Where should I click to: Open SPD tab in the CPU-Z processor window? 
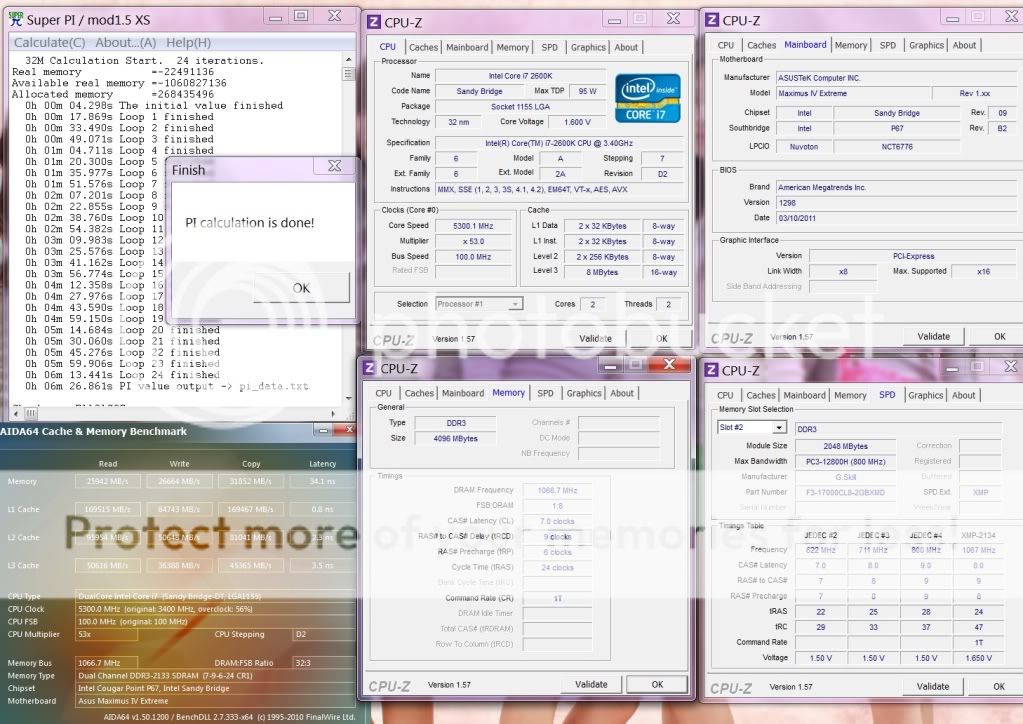(x=550, y=47)
